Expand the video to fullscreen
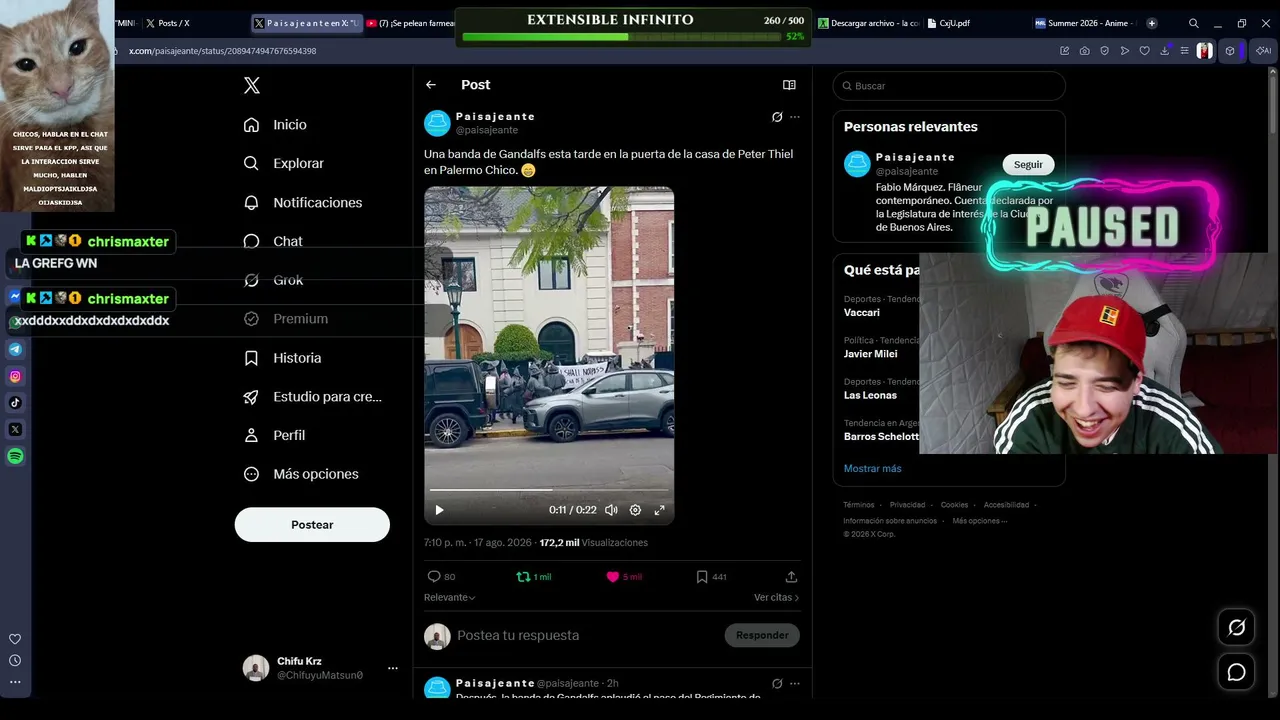Viewport: 1280px width, 720px height. point(659,510)
